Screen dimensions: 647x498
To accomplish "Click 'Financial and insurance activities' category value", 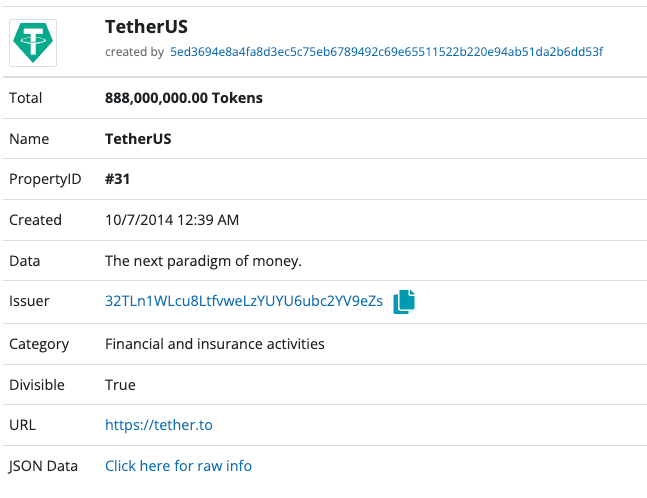I will click(x=215, y=344).
